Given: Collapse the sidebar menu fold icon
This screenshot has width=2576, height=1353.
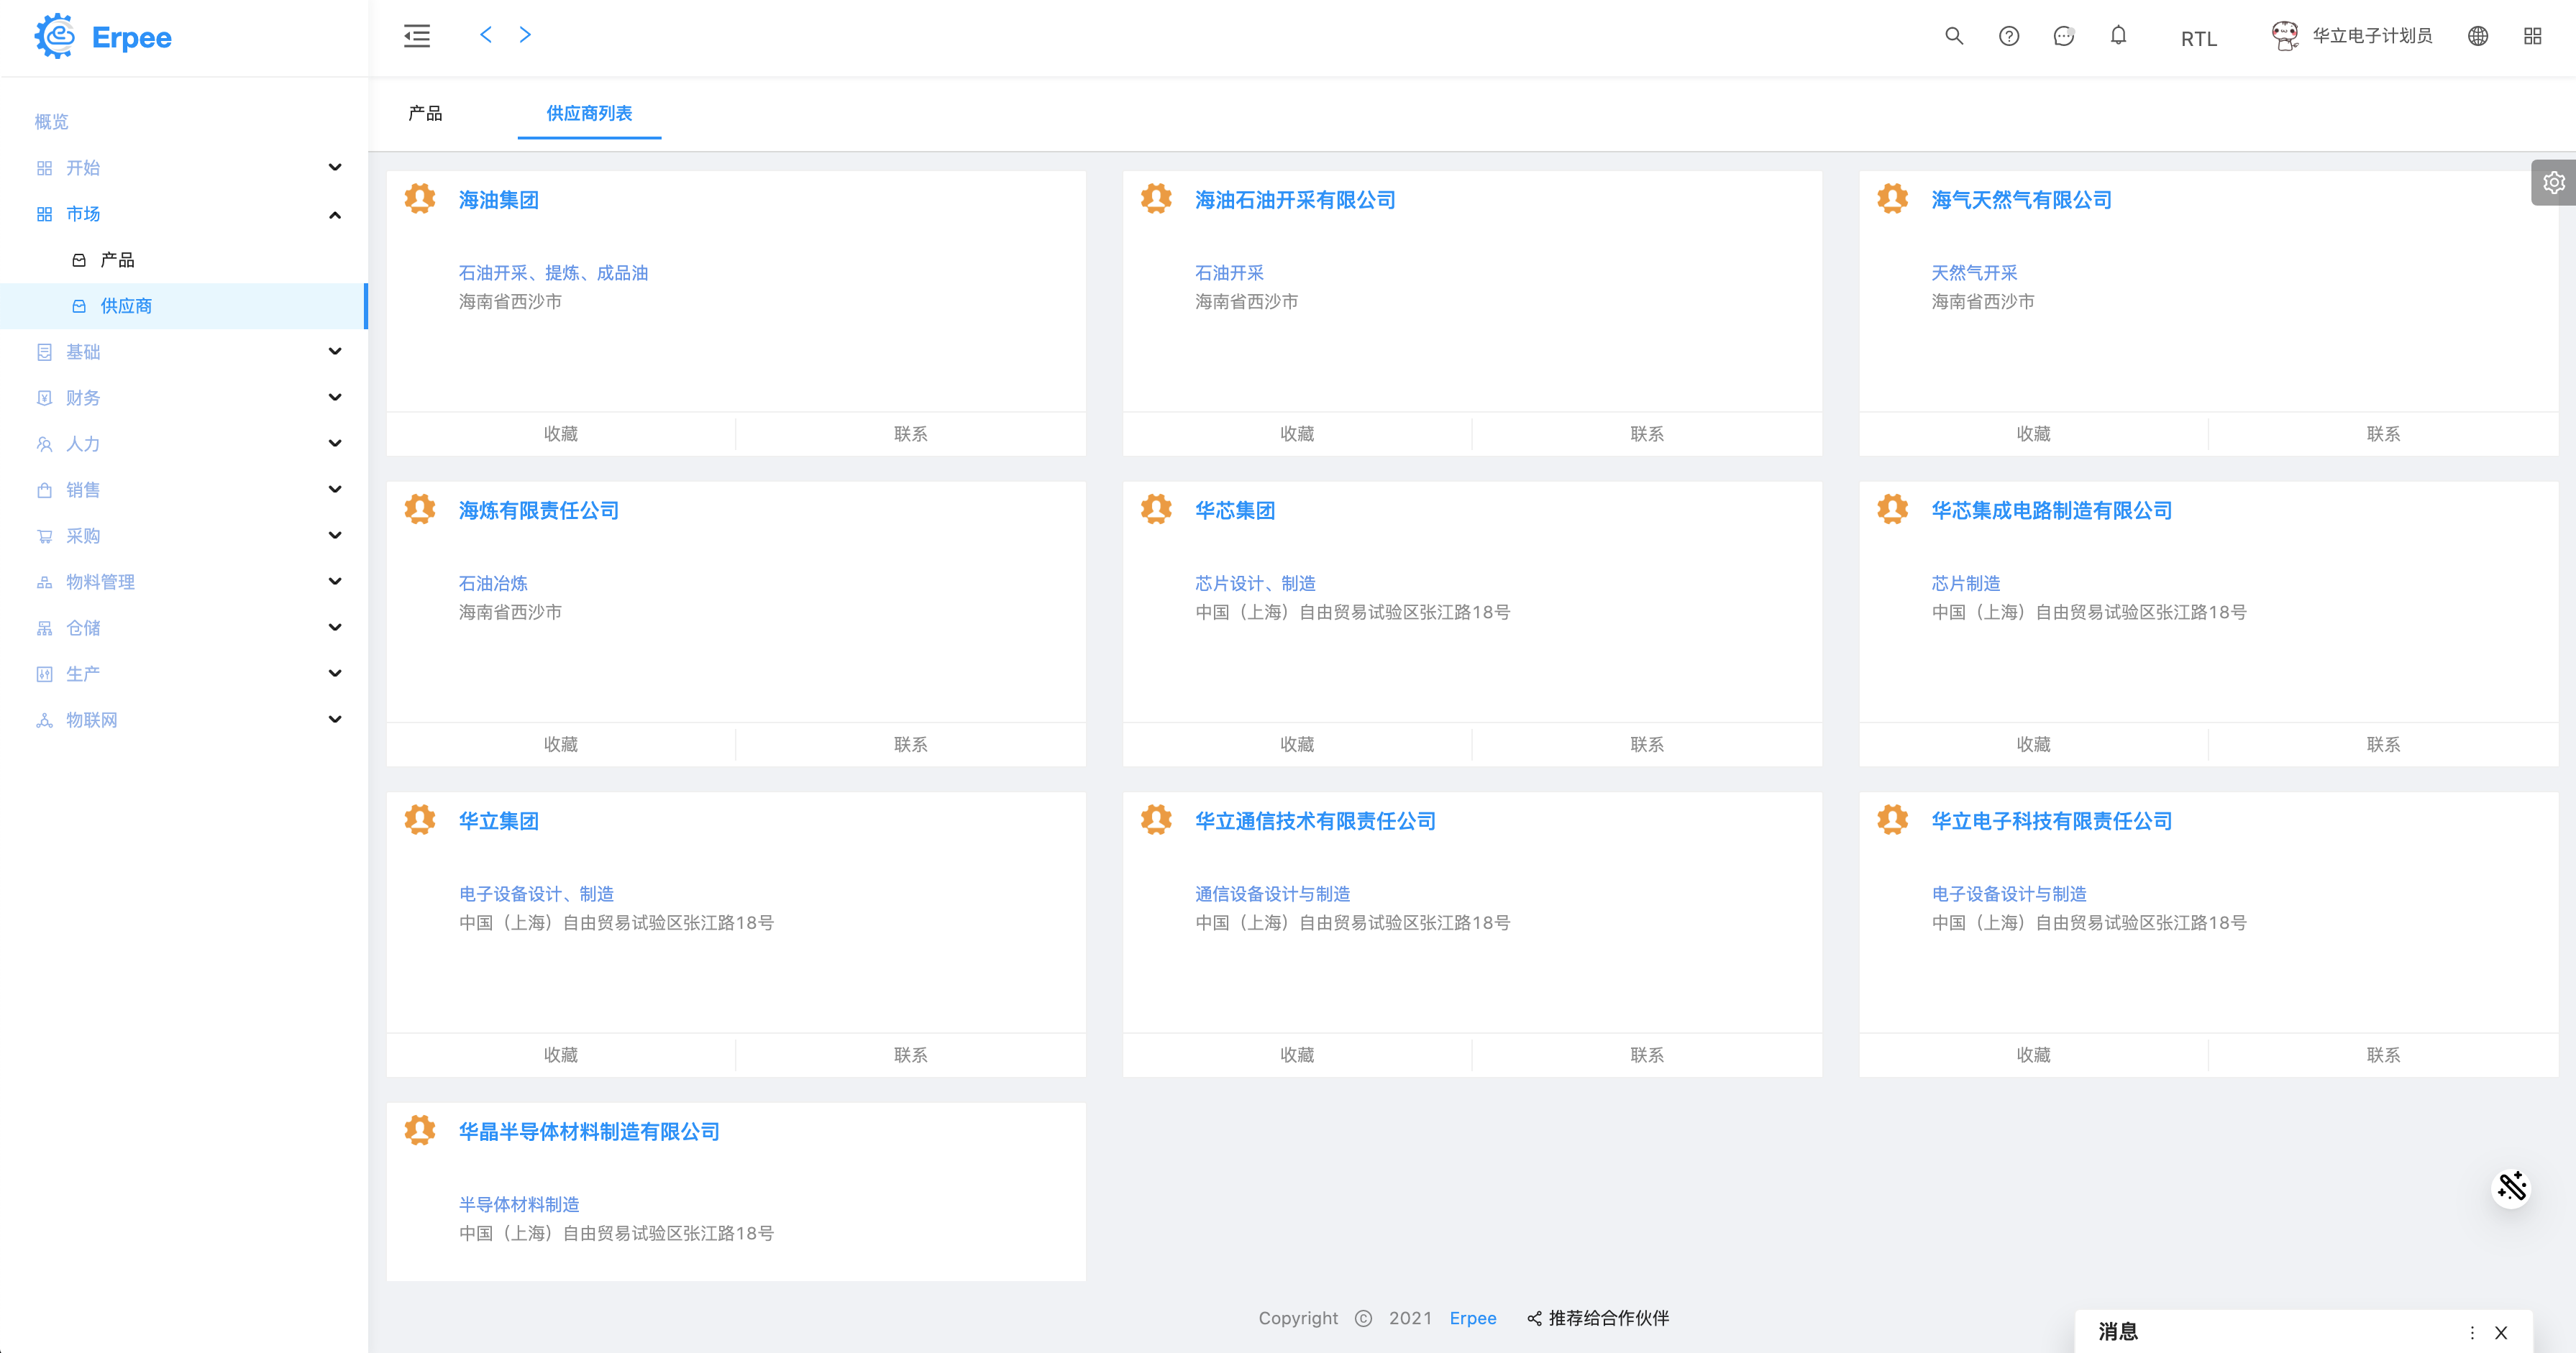Looking at the screenshot, I should coord(417,36).
